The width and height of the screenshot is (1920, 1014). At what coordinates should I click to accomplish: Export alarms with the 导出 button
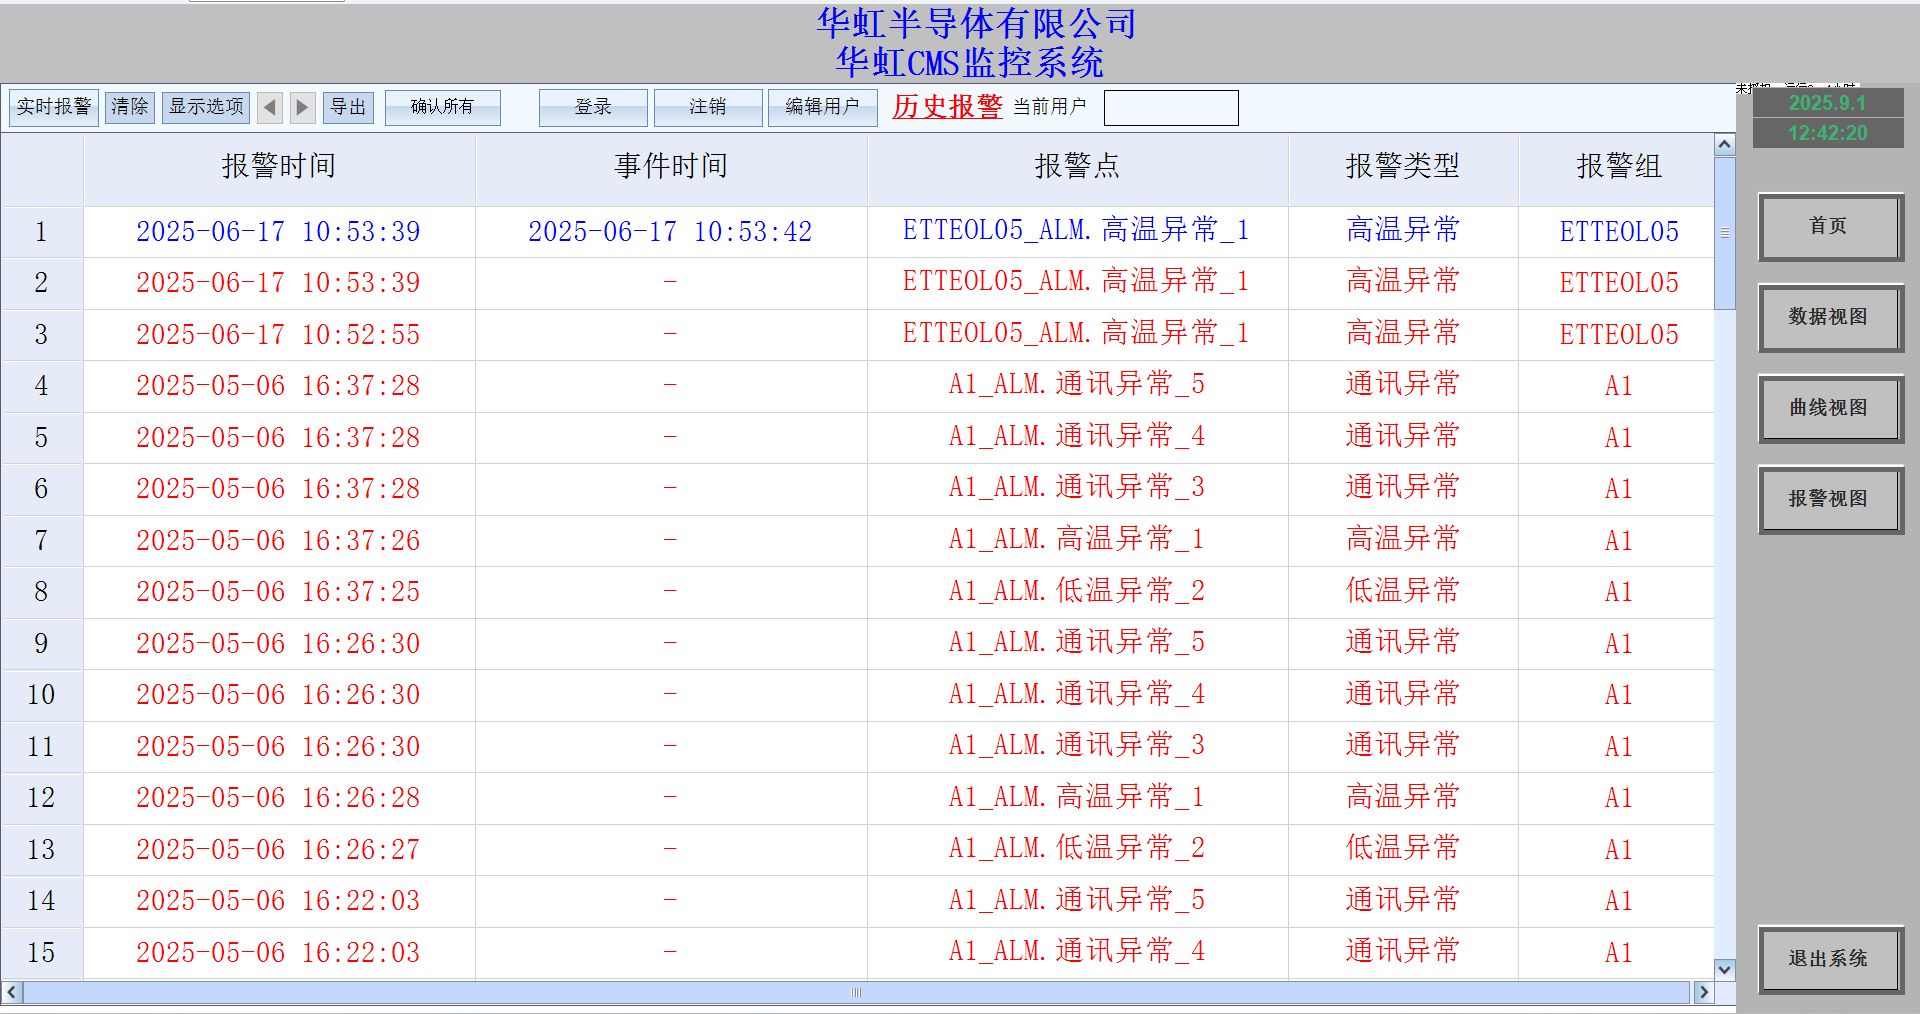point(348,107)
